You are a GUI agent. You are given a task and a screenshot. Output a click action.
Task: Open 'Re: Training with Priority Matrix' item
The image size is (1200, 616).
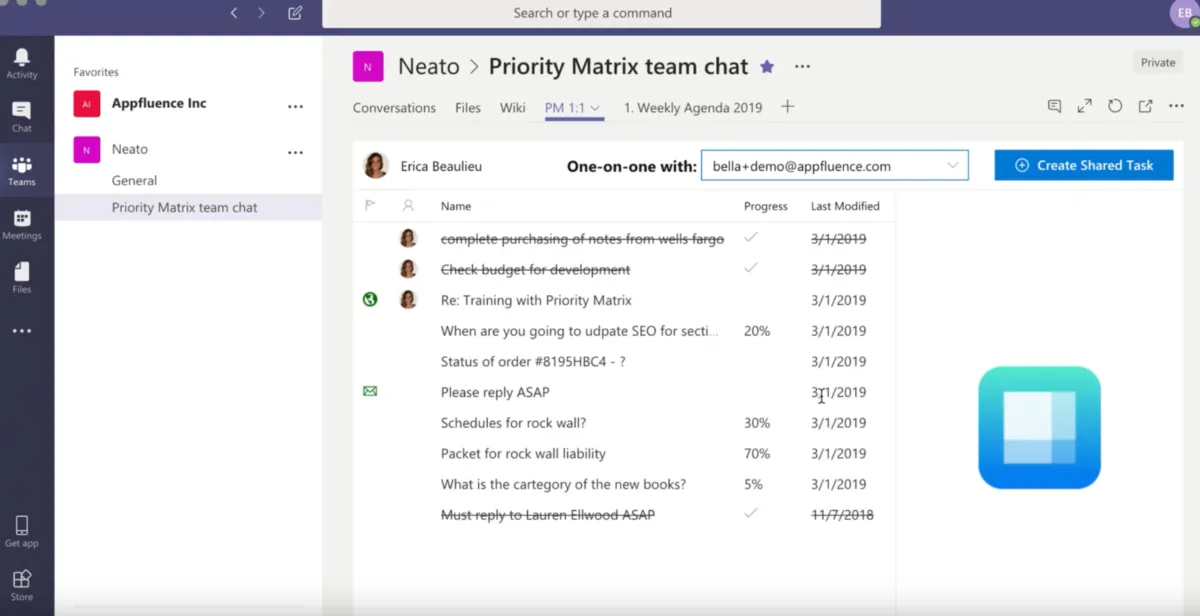click(536, 300)
